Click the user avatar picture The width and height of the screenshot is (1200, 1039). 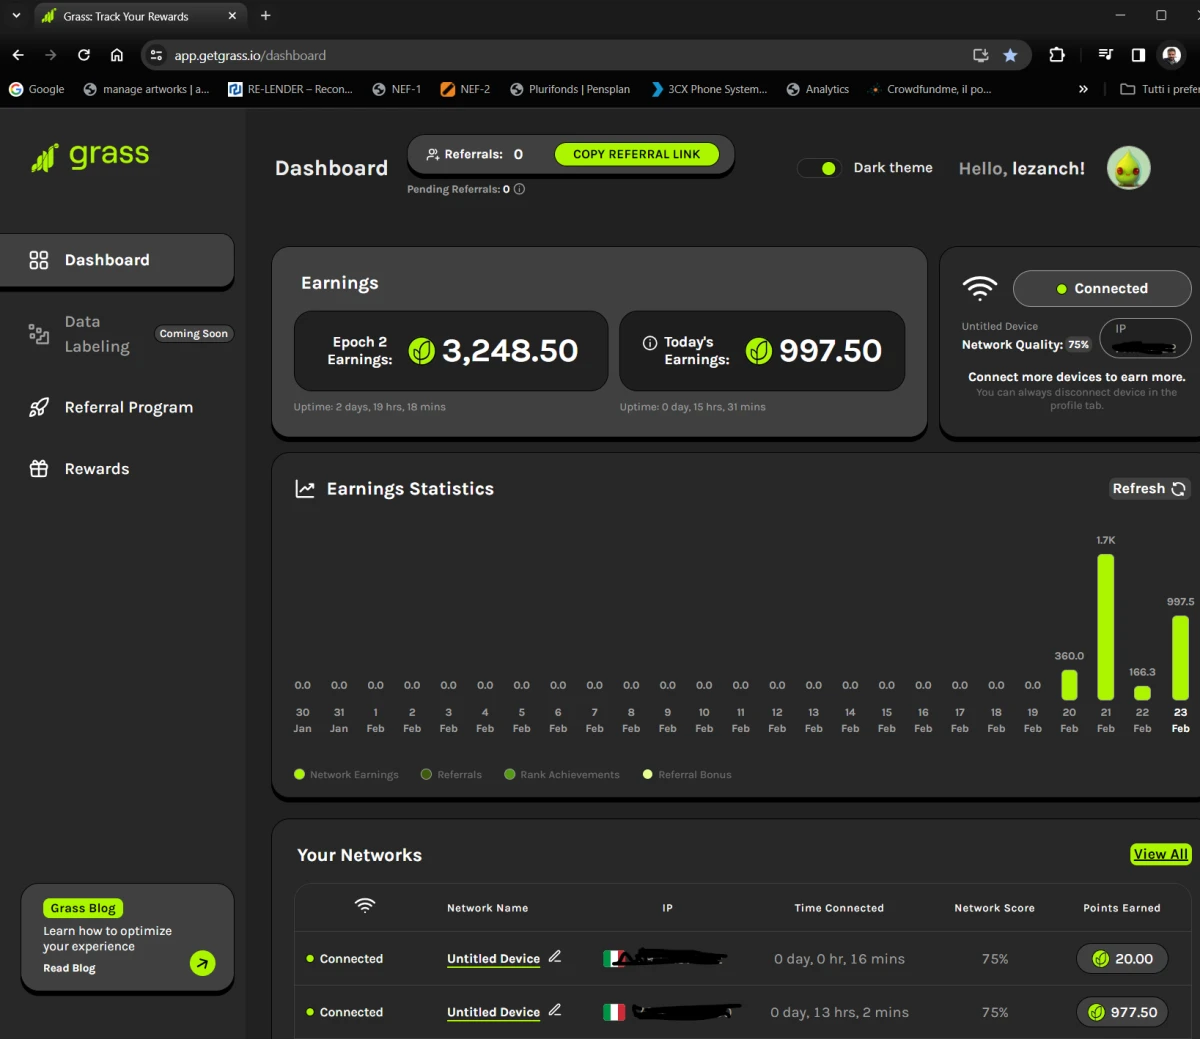(1129, 168)
